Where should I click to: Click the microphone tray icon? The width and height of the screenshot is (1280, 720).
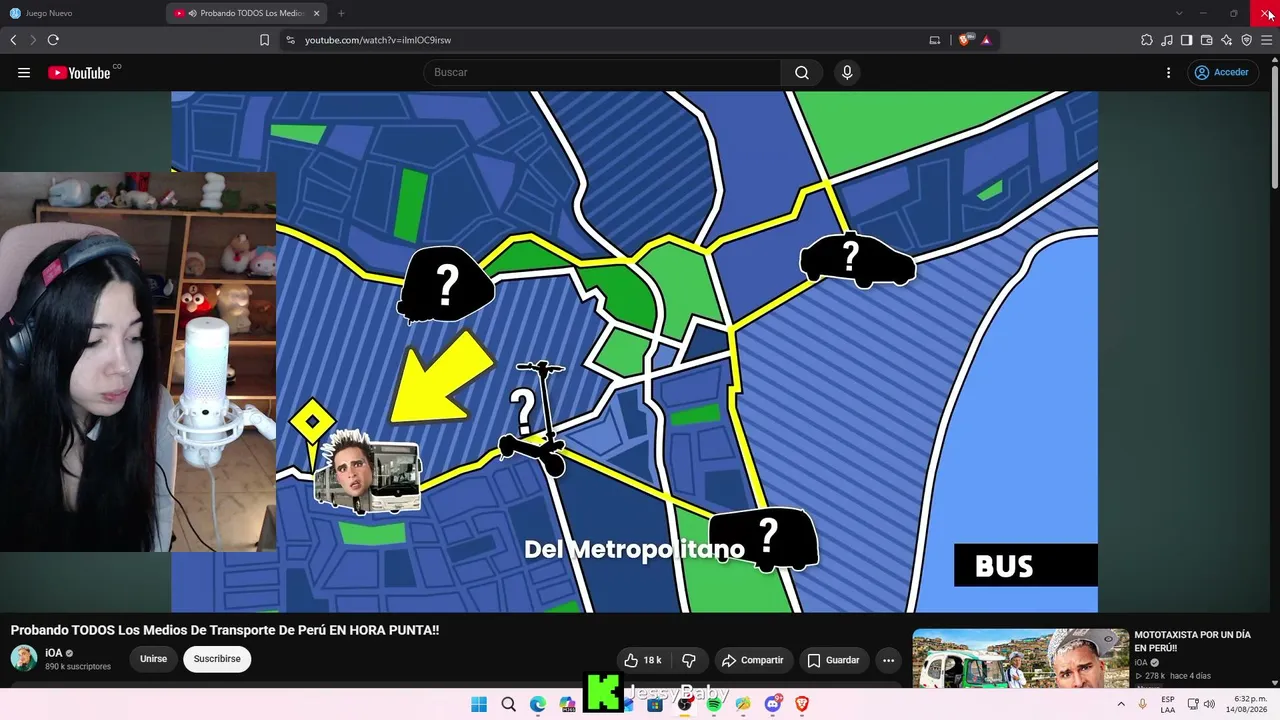1142,704
